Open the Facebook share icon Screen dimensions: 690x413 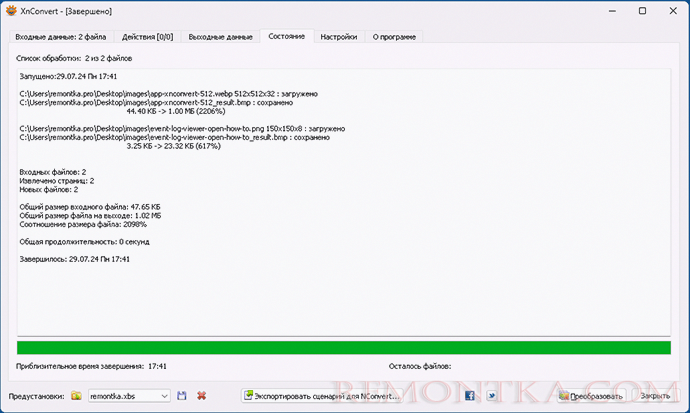470,396
